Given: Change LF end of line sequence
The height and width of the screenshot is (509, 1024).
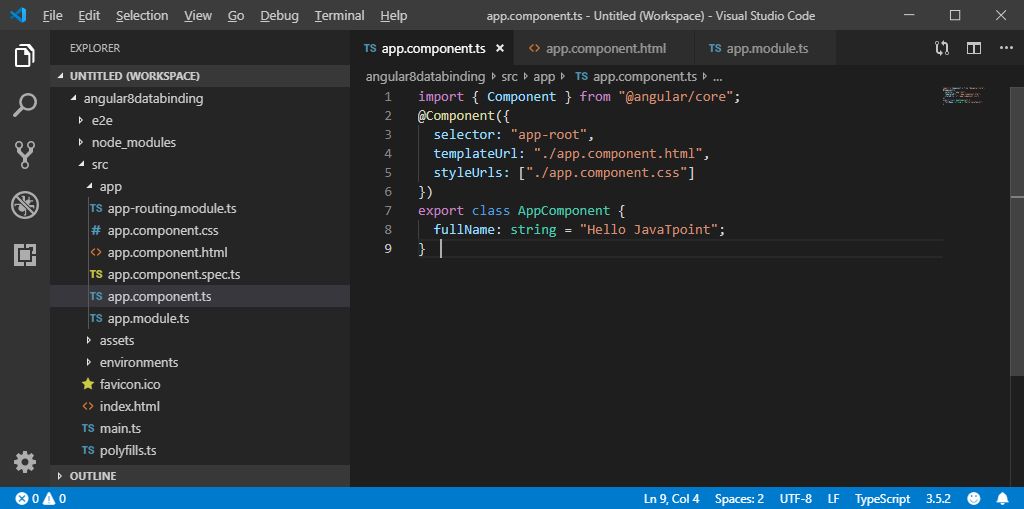Looking at the screenshot, I should 833,499.
